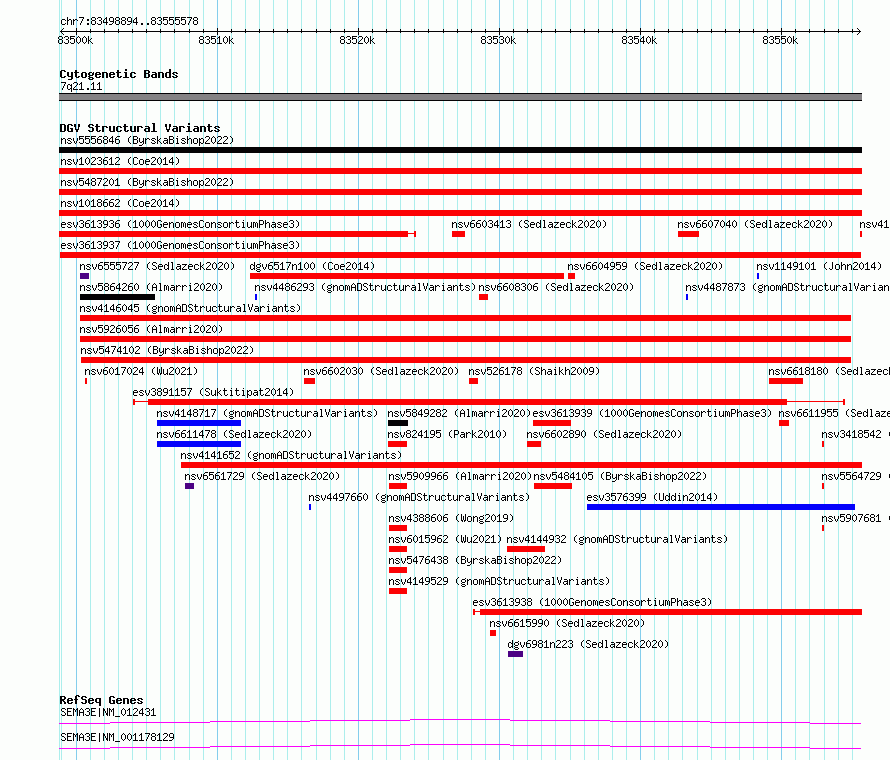Click the red bar under nsv4144932
The width and height of the screenshot is (890, 760).
(526, 549)
